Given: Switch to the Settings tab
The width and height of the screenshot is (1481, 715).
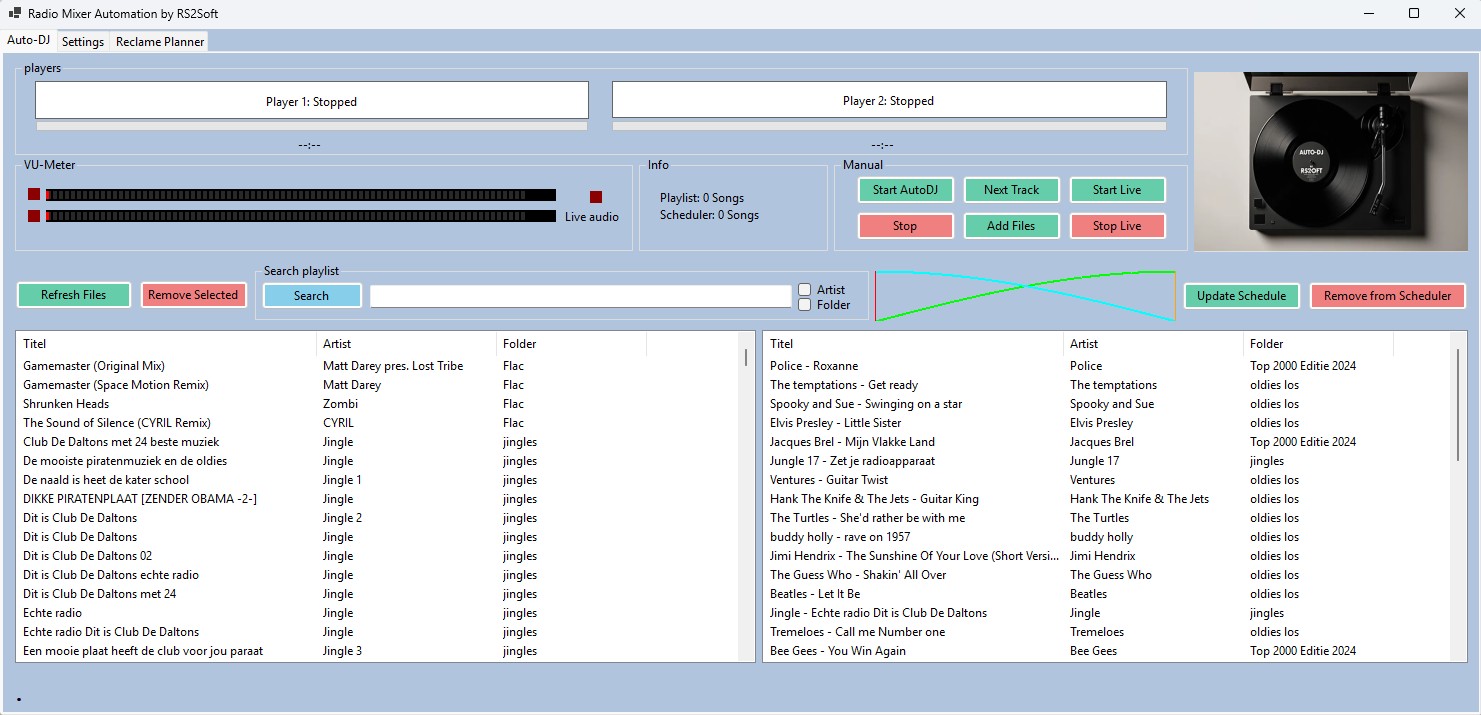Looking at the screenshot, I should (83, 41).
